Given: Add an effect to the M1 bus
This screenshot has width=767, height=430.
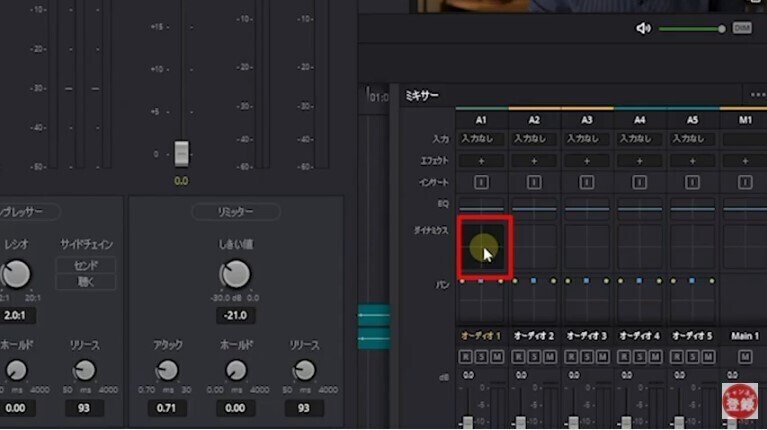Looking at the screenshot, I should 745,161.
